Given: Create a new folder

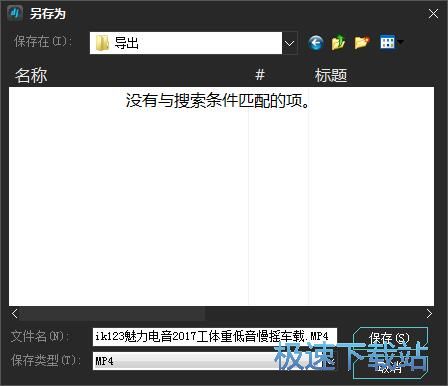Looking at the screenshot, I should (x=362, y=43).
